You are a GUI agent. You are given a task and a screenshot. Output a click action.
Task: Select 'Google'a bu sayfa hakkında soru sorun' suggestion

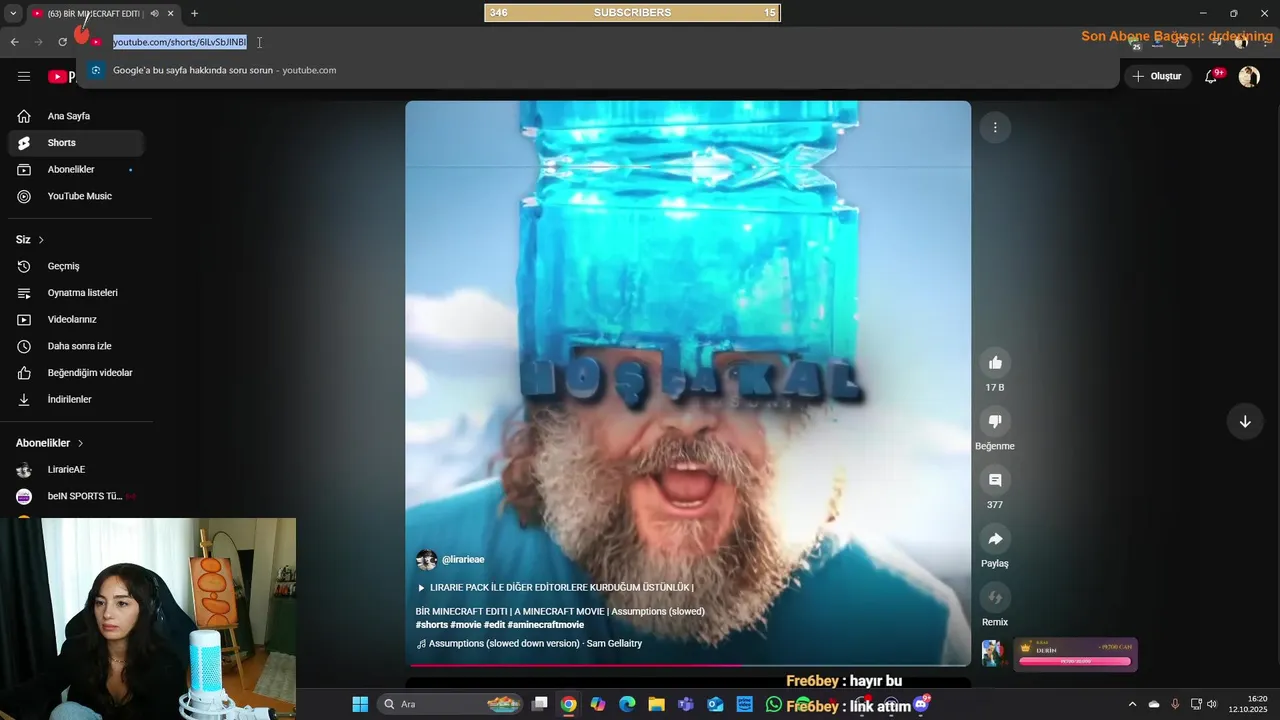598,71
